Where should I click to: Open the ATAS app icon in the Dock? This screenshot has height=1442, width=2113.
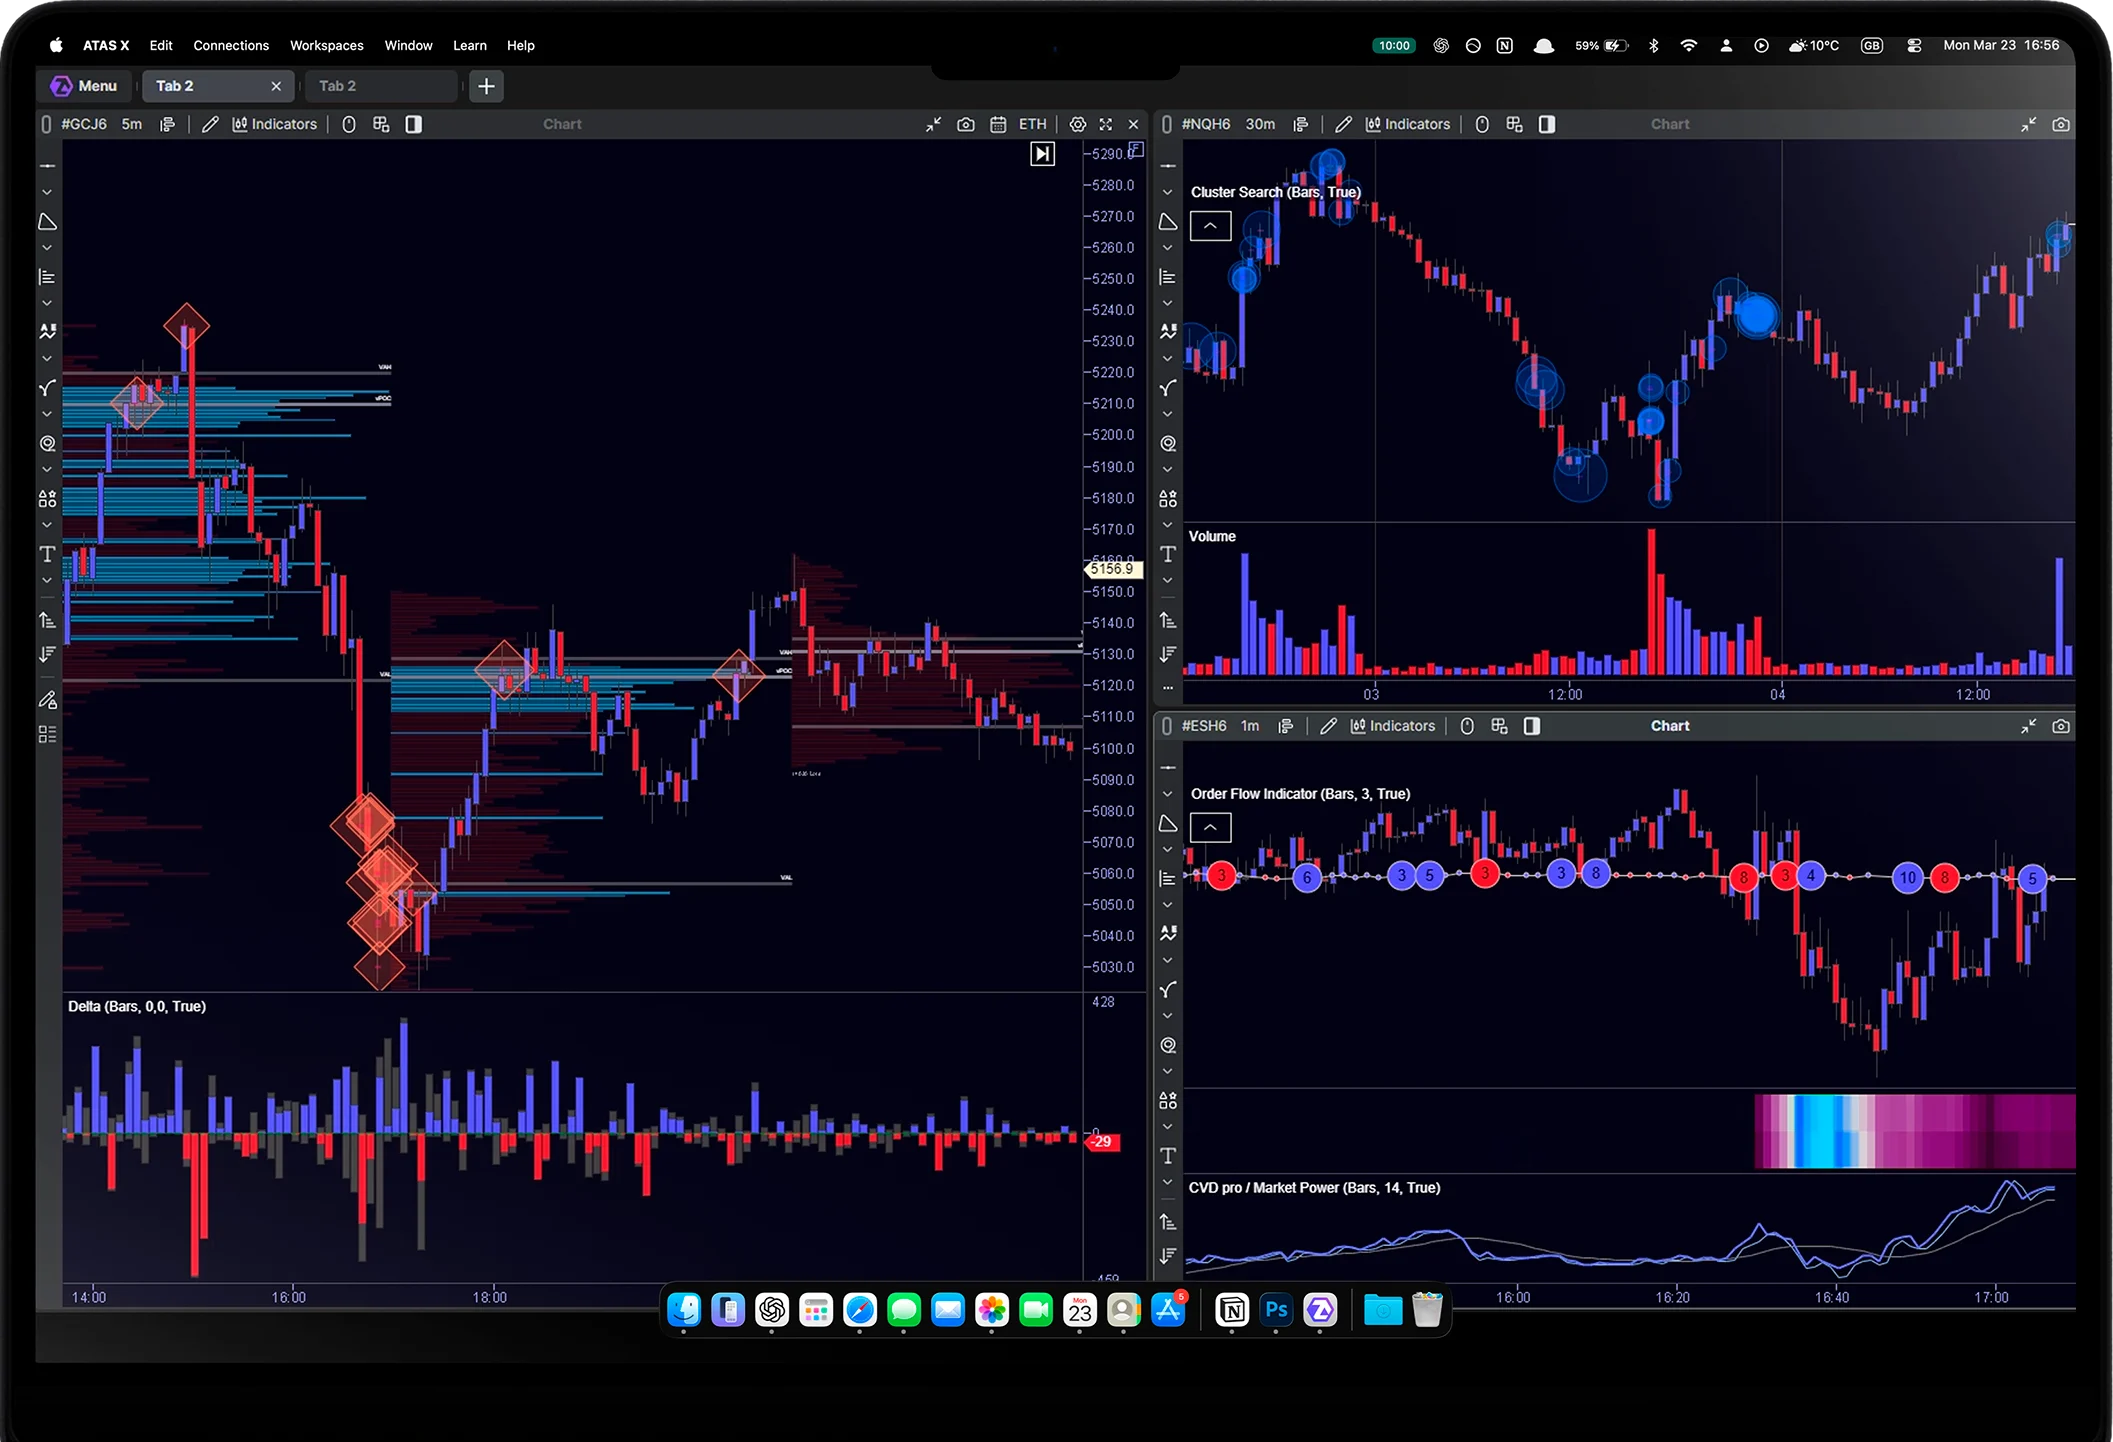coord(1320,1310)
